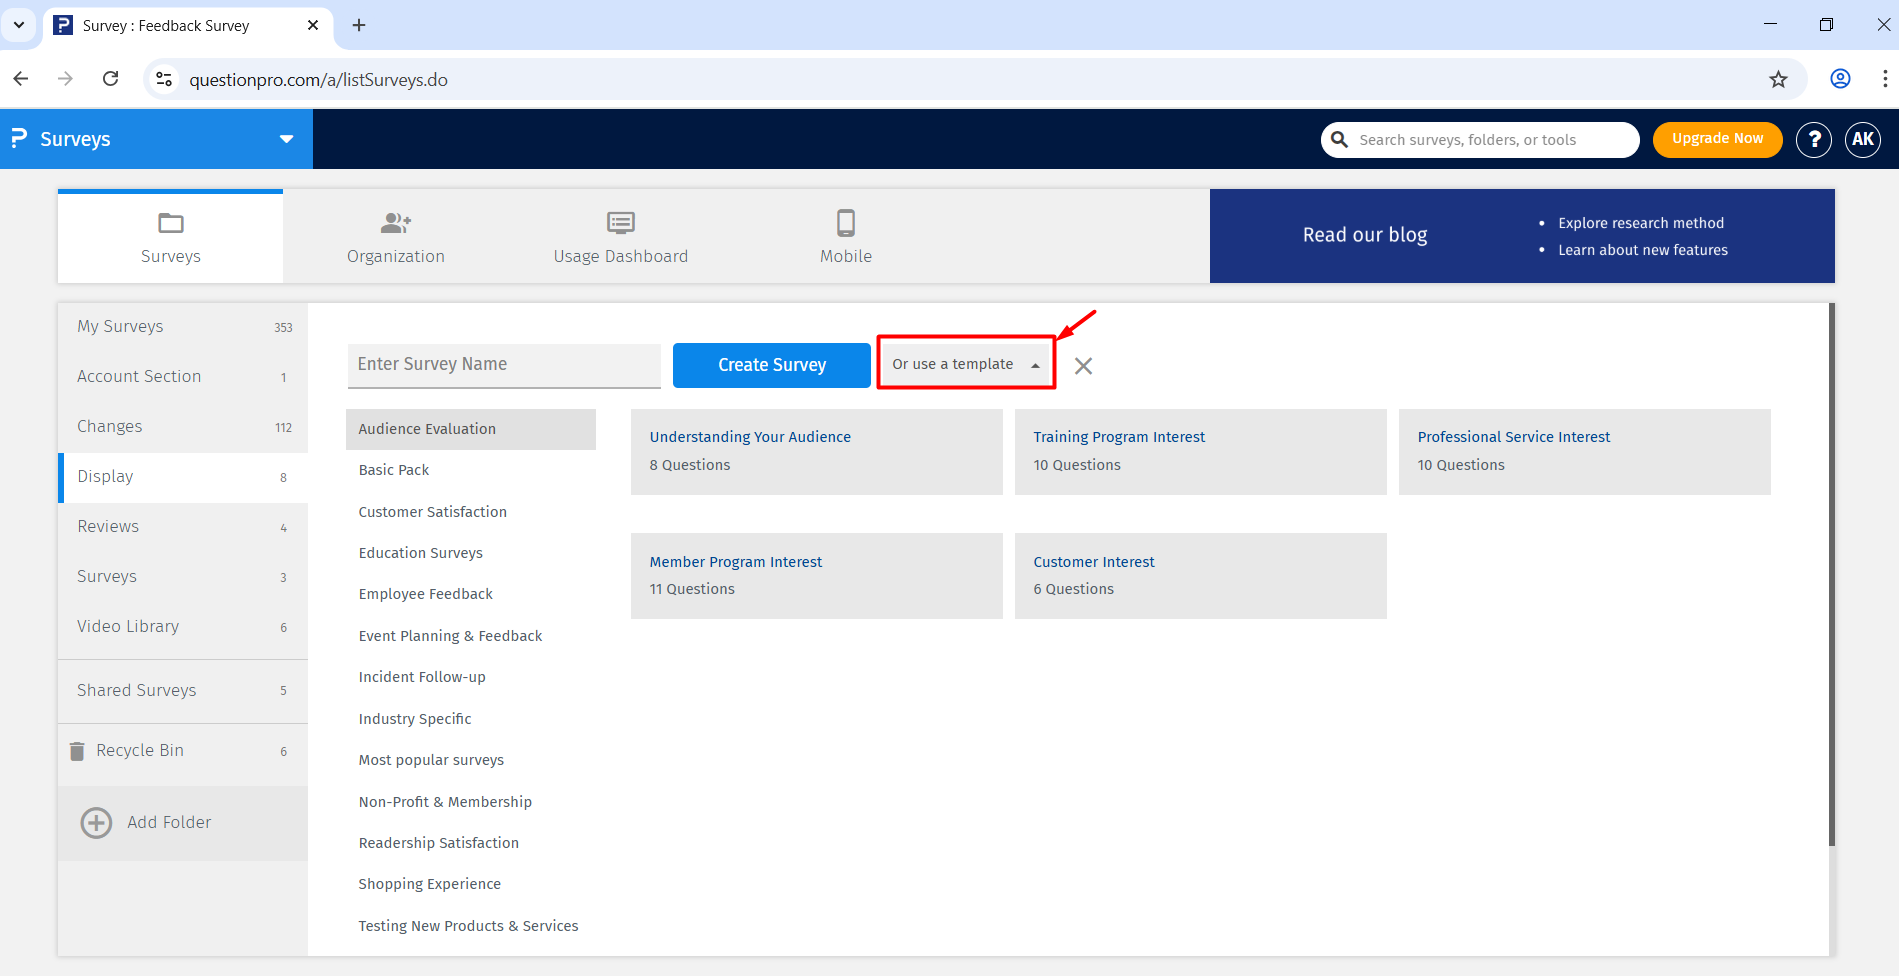Expand the Surveys product dropdown
1899x976 pixels.
[287, 139]
